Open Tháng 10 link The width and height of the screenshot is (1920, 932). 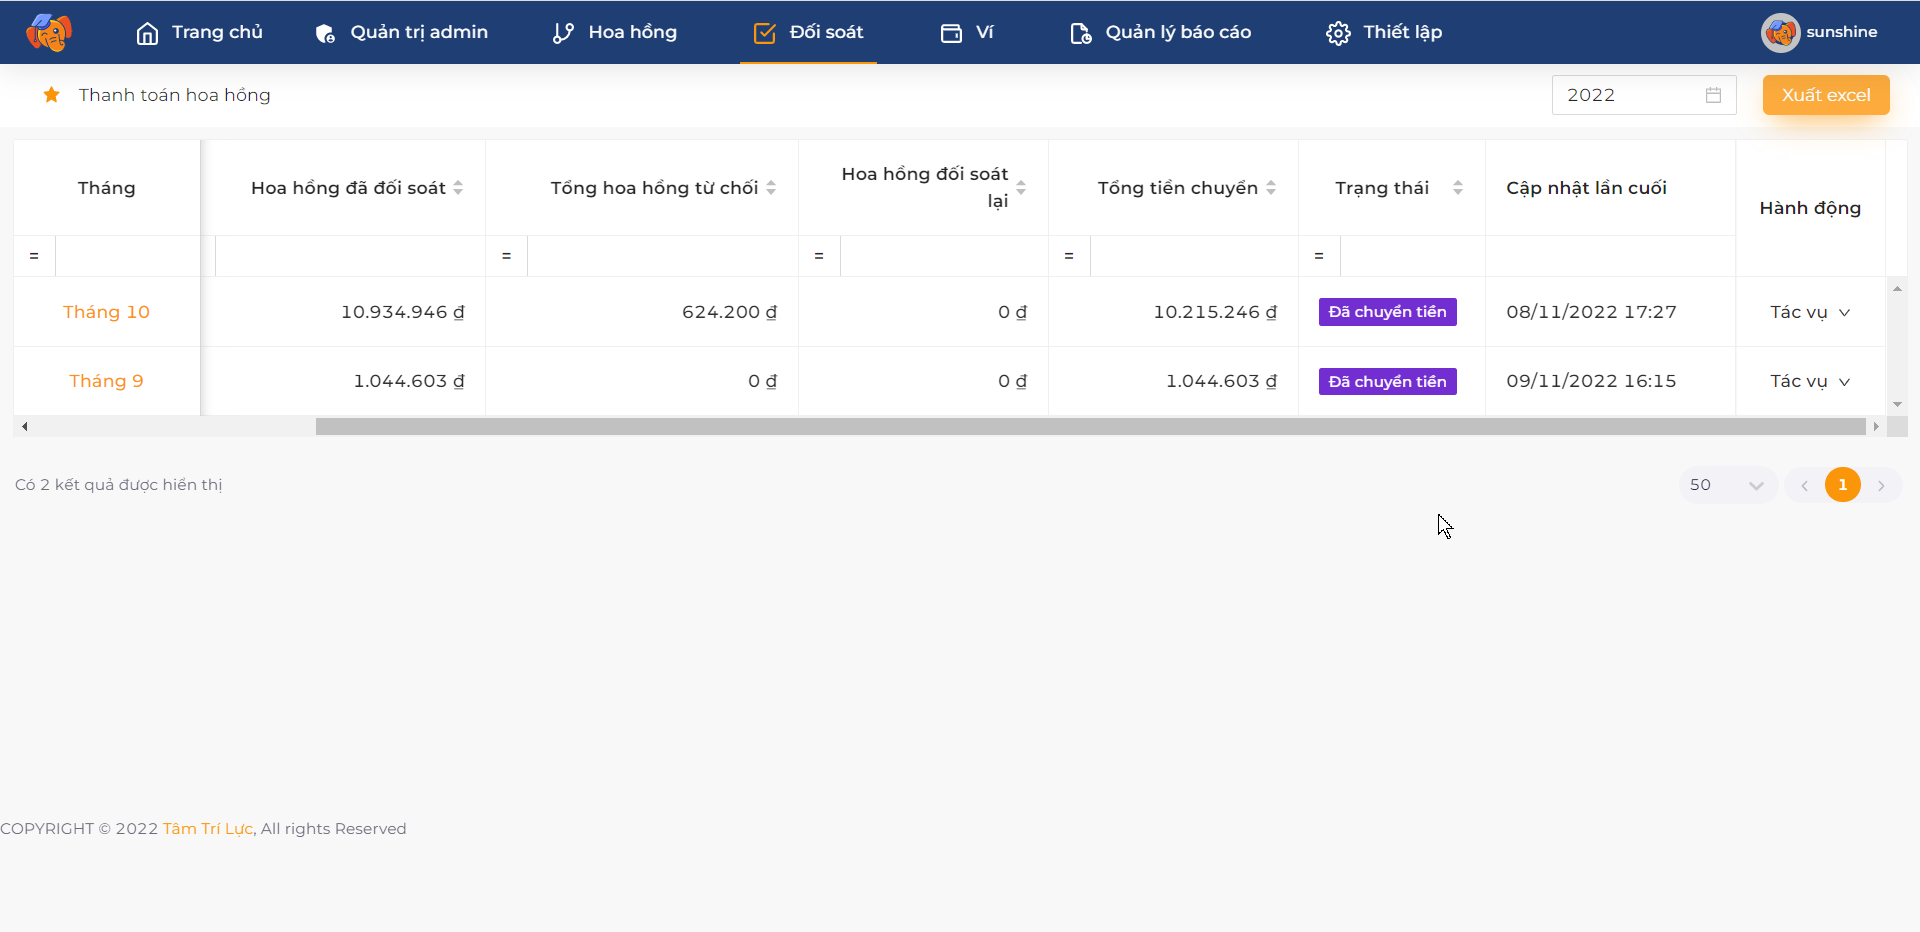[x=106, y=312]
